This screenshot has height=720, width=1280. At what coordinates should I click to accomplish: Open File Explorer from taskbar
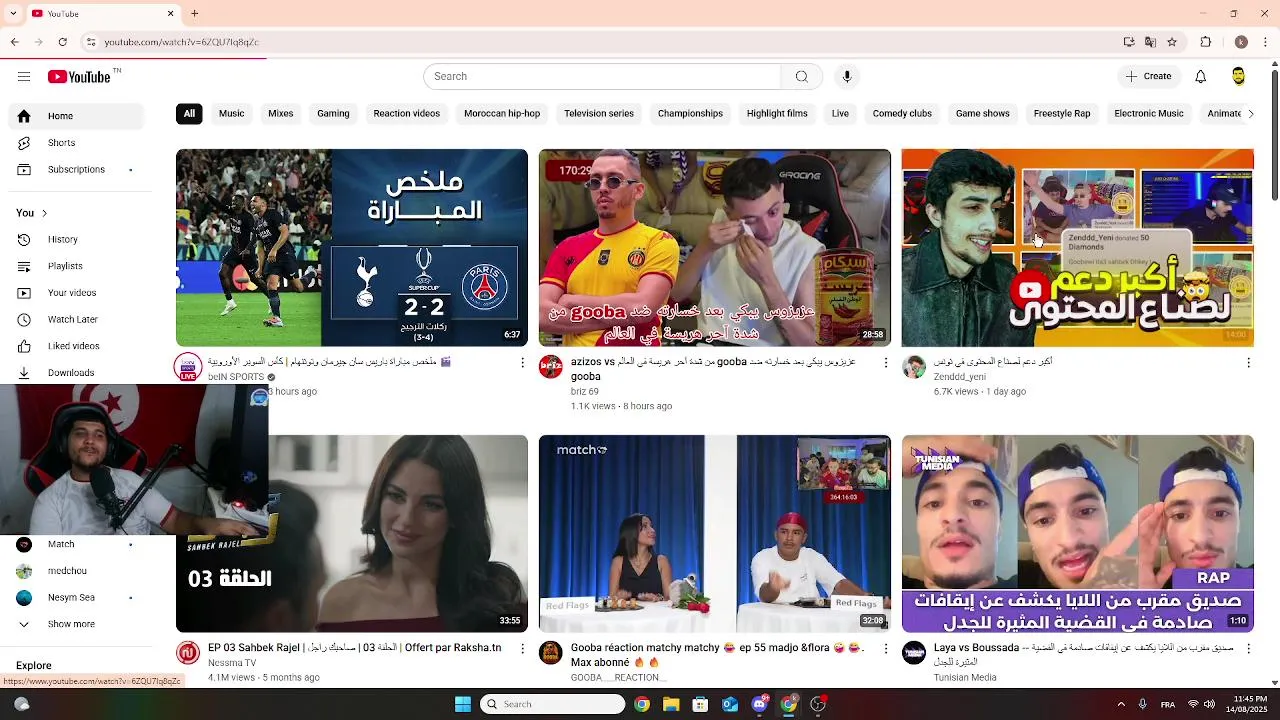click(671, 704)
